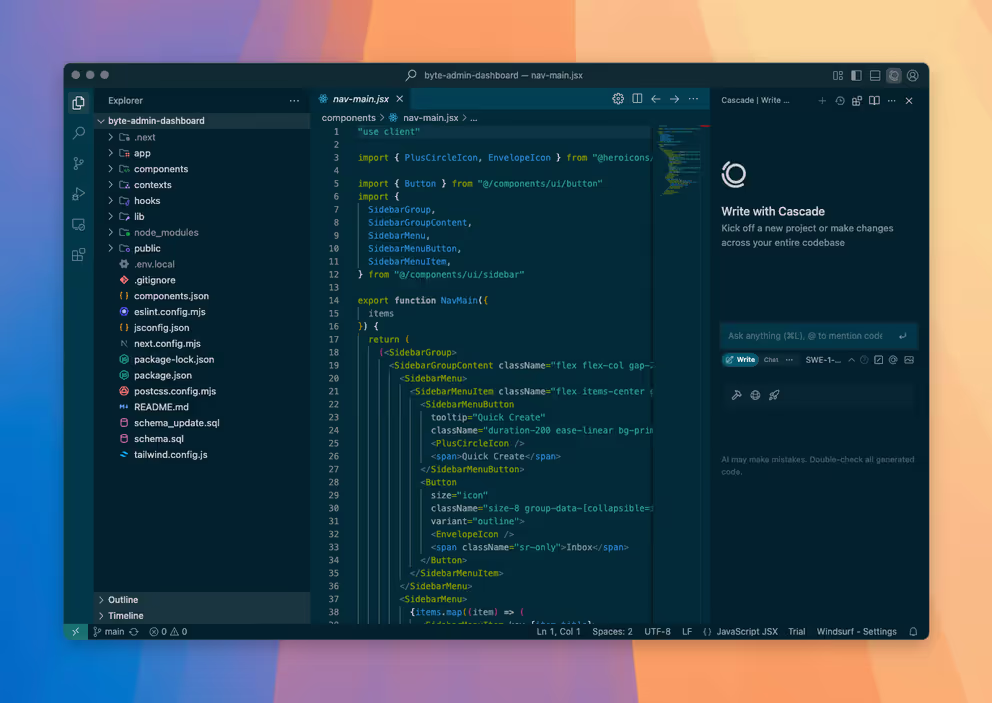
Task: Click the rocket icon in Cascade panel
Action: pos(774,395)
